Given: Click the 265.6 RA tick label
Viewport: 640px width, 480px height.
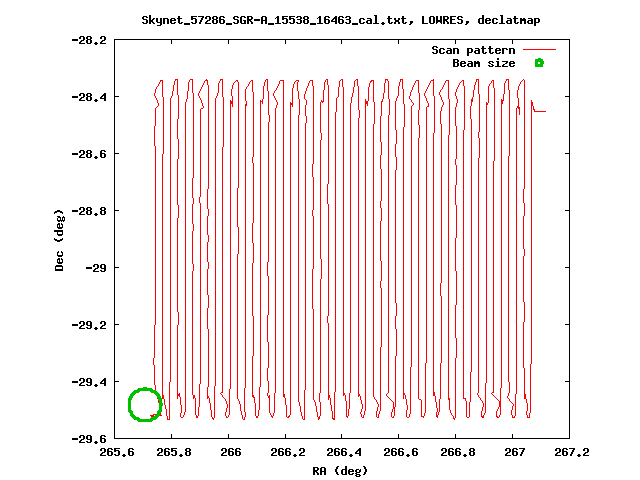Looking at the screenshot, I should click(x=117, y=452).
